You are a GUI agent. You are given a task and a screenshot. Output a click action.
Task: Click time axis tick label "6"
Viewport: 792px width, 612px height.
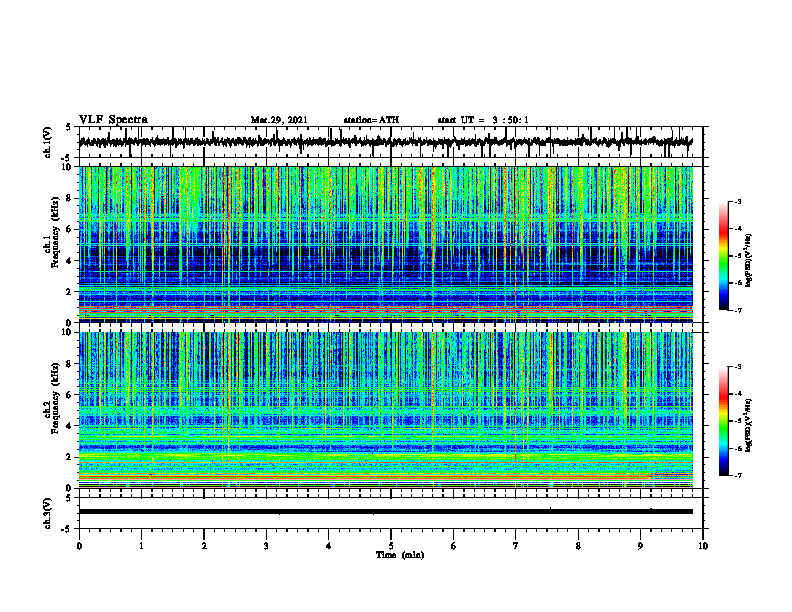tap(454, 546)
